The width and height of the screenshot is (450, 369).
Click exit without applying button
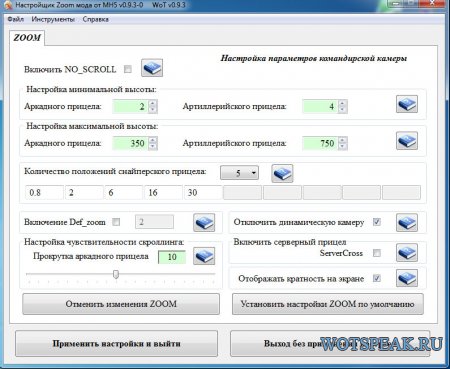(x=330, y=344)
